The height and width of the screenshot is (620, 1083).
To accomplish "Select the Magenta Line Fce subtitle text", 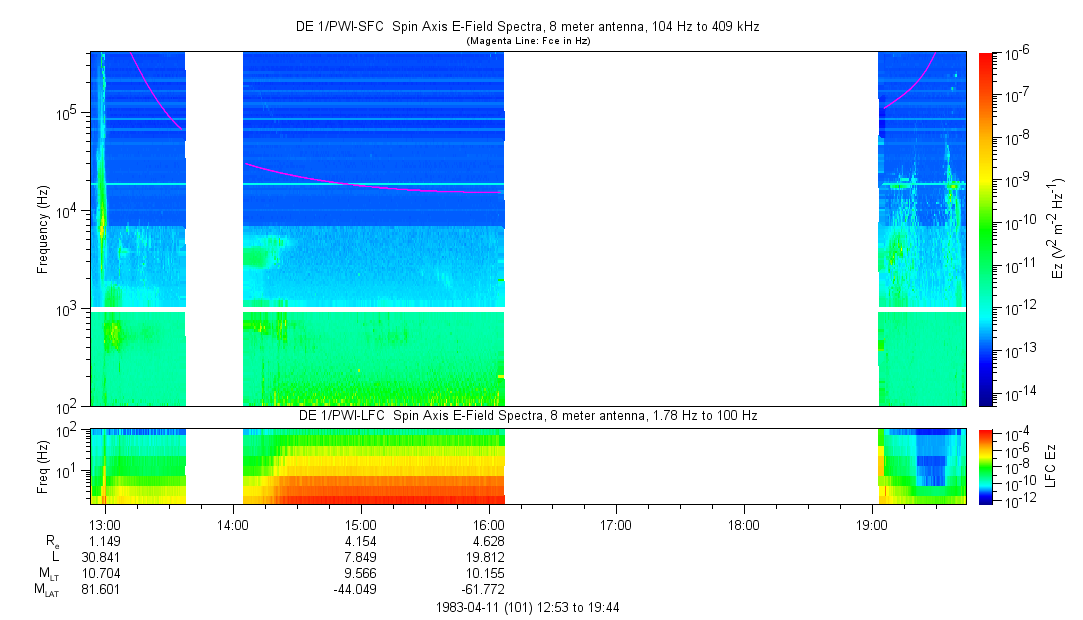I will 528,40.
